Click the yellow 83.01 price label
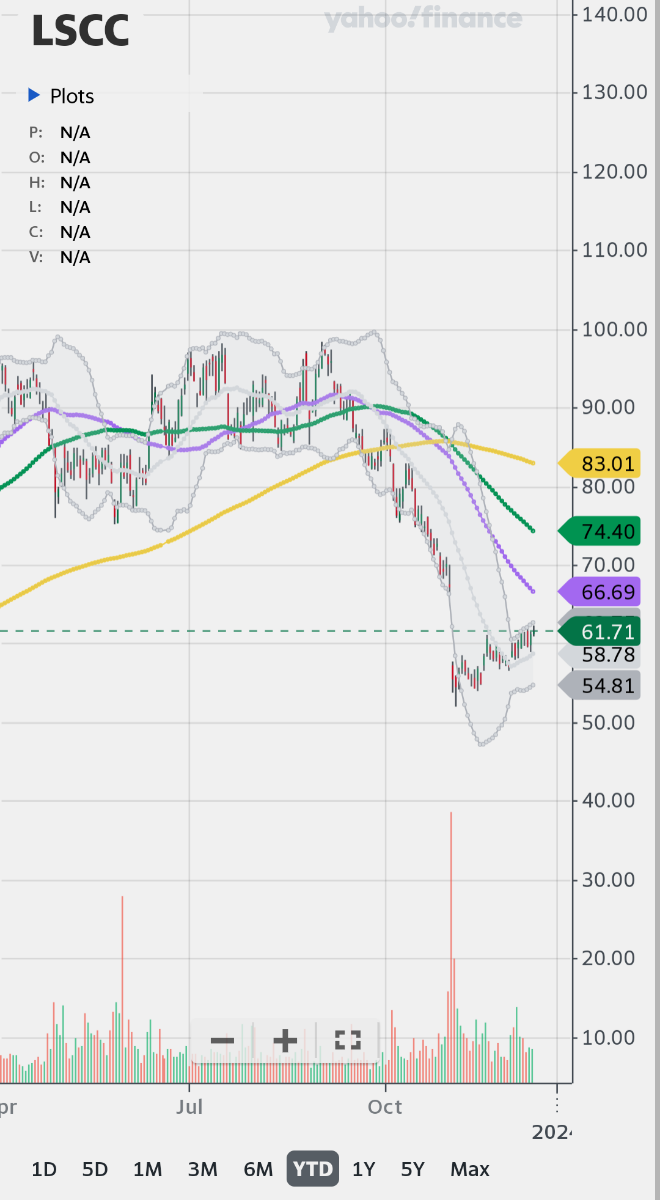 coord(606,463)
